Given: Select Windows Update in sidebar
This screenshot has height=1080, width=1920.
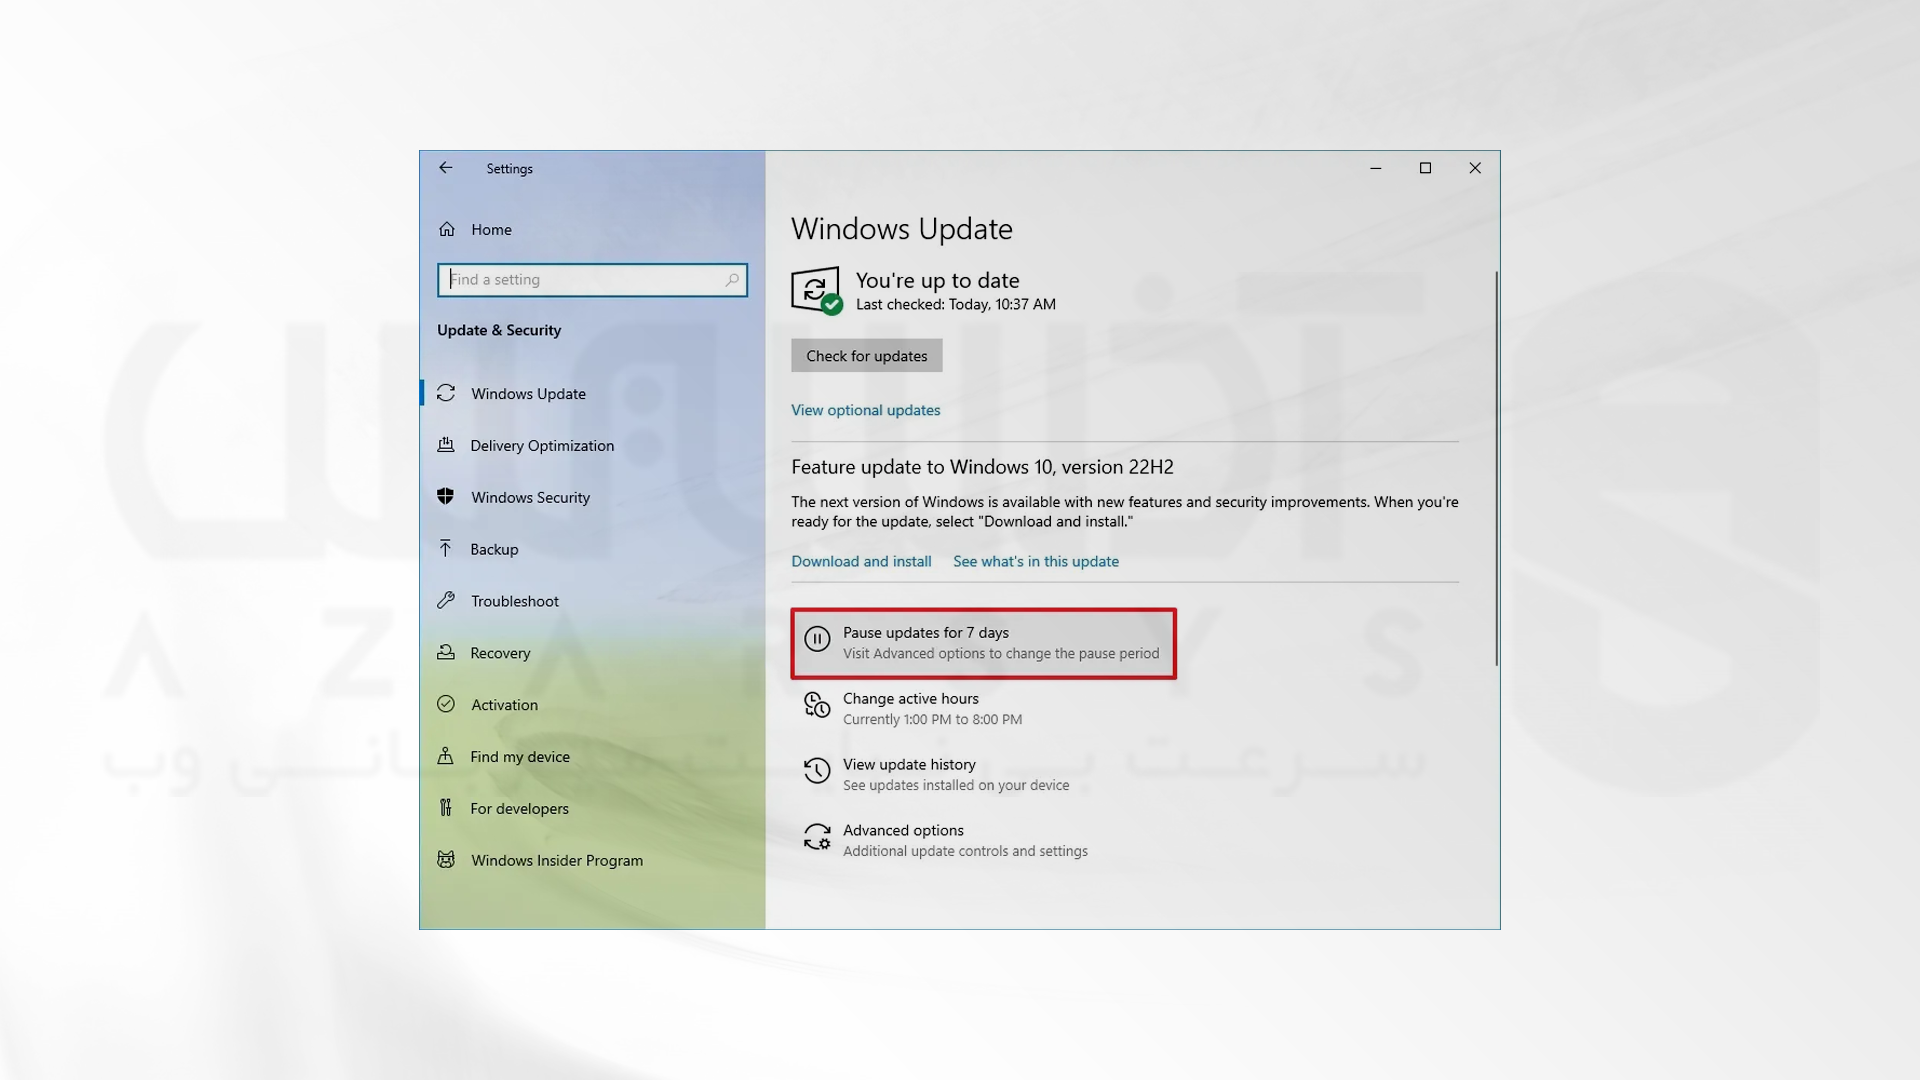Looking at the screenshot, I should (x=528, y=394).
